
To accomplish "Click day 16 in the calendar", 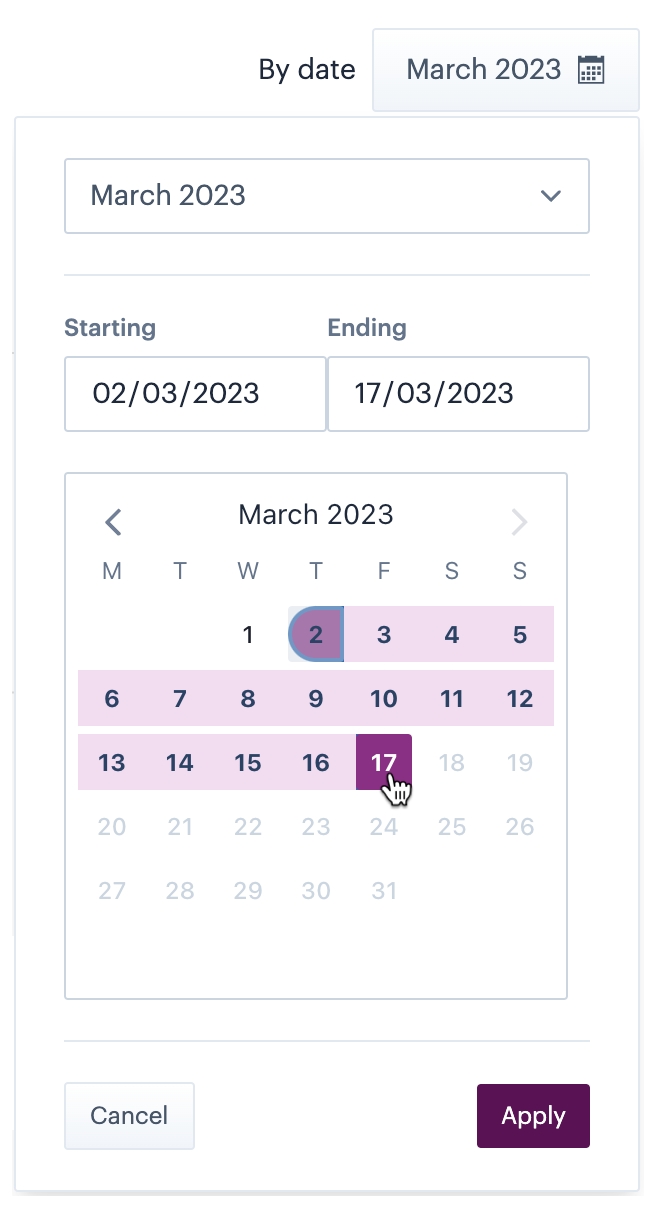I will pos(316,762).
